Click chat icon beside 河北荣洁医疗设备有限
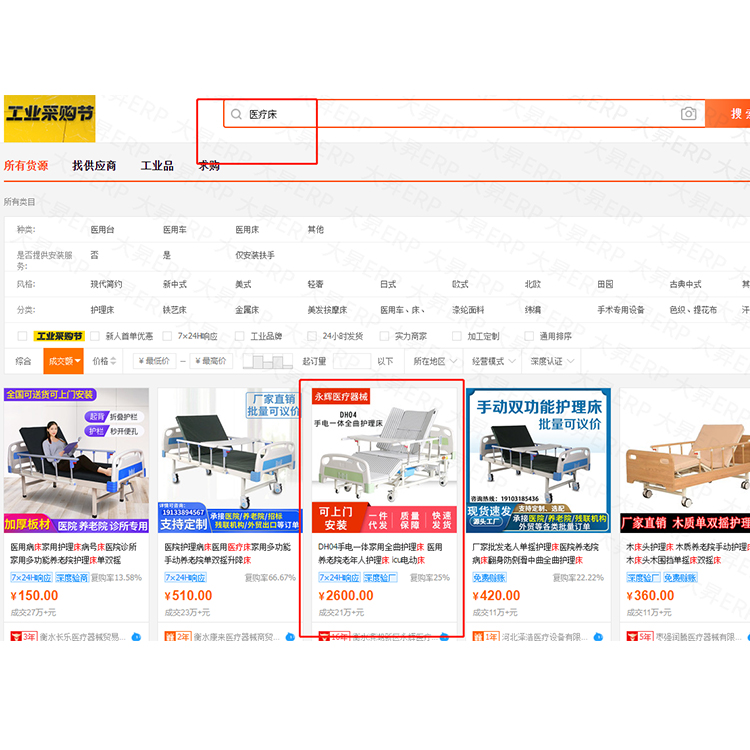750x750 pixels. [x=598, y=637]
